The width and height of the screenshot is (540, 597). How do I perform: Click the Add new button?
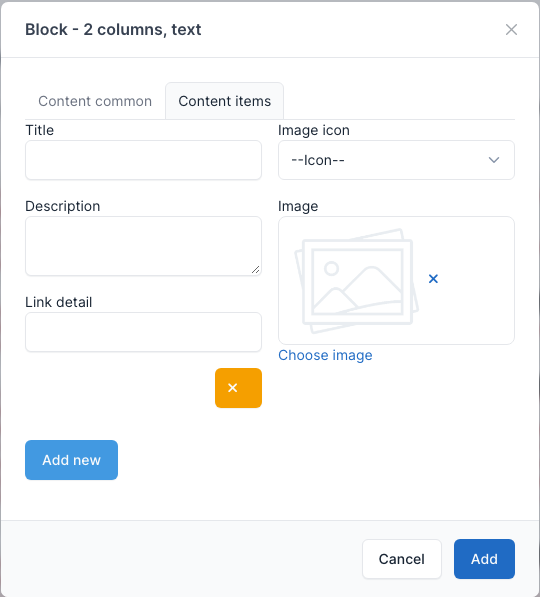pos(71,460)
